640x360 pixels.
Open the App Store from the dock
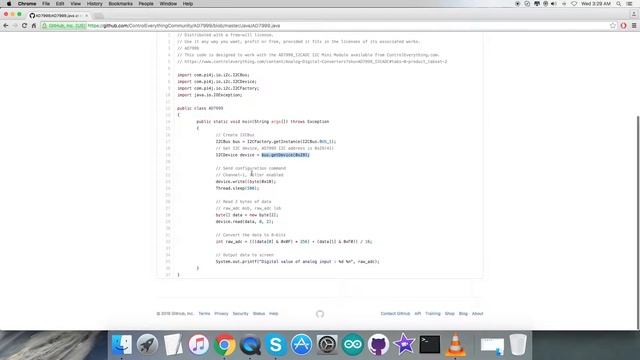pyautogui.click(x=302, y=345)
